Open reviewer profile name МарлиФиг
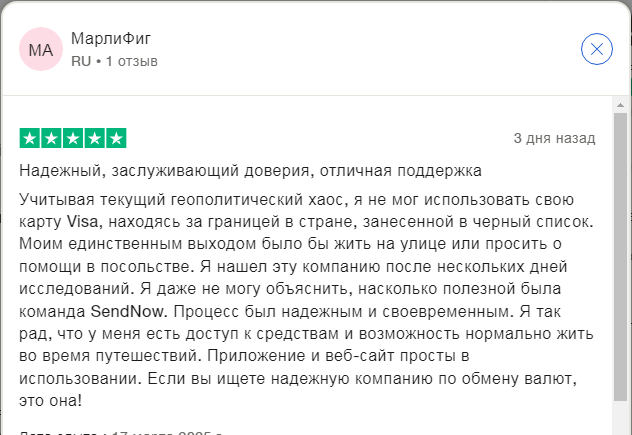Screen dimensions: 632x435 (111, 39)
